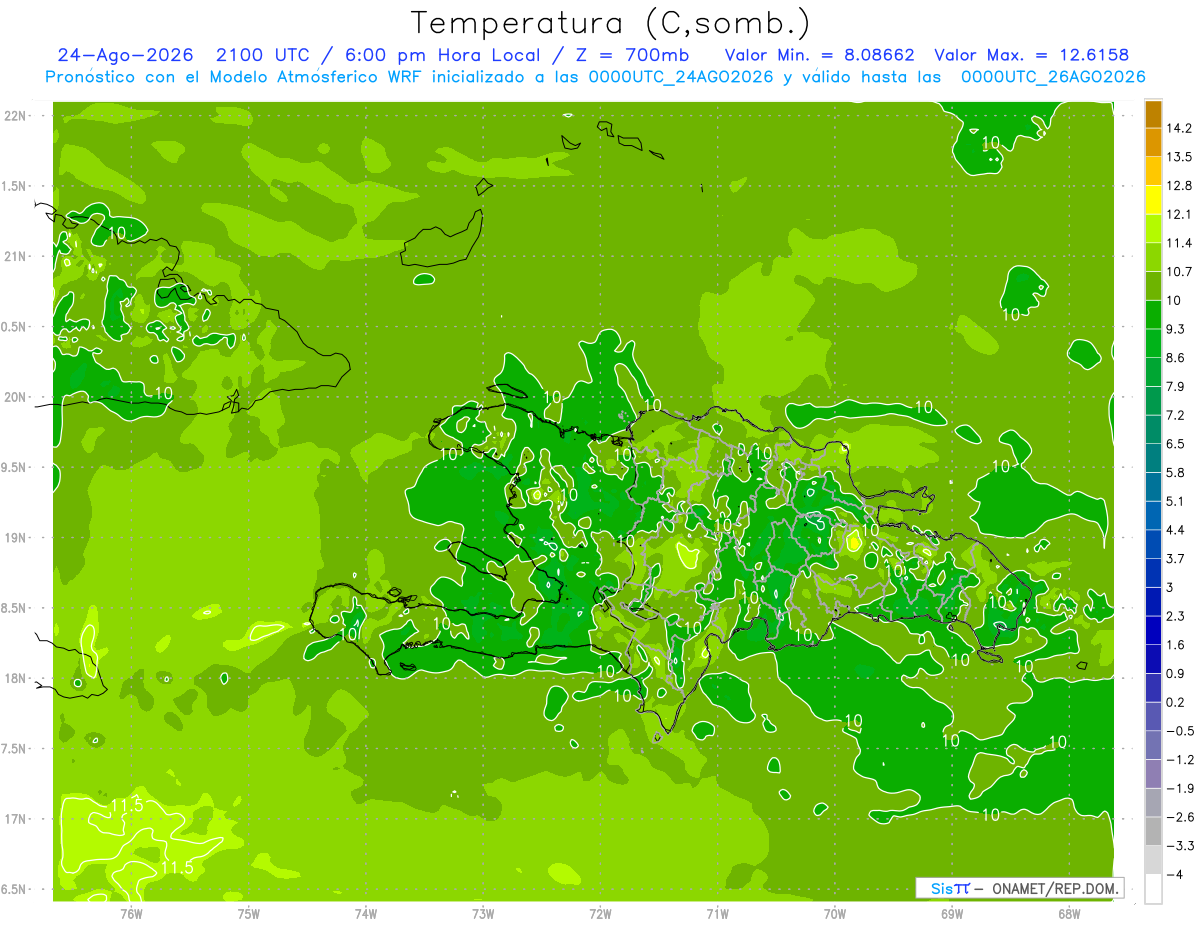
Task: Click the title 'Temperatura (C,somb.)'
Action: coord(611,23)
